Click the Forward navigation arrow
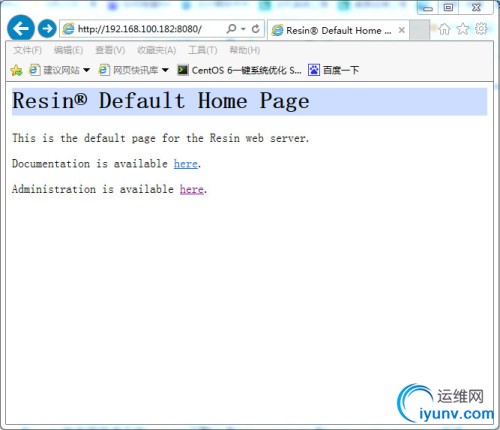The width and height of the screenshot is (500, 430). point(47,29)
